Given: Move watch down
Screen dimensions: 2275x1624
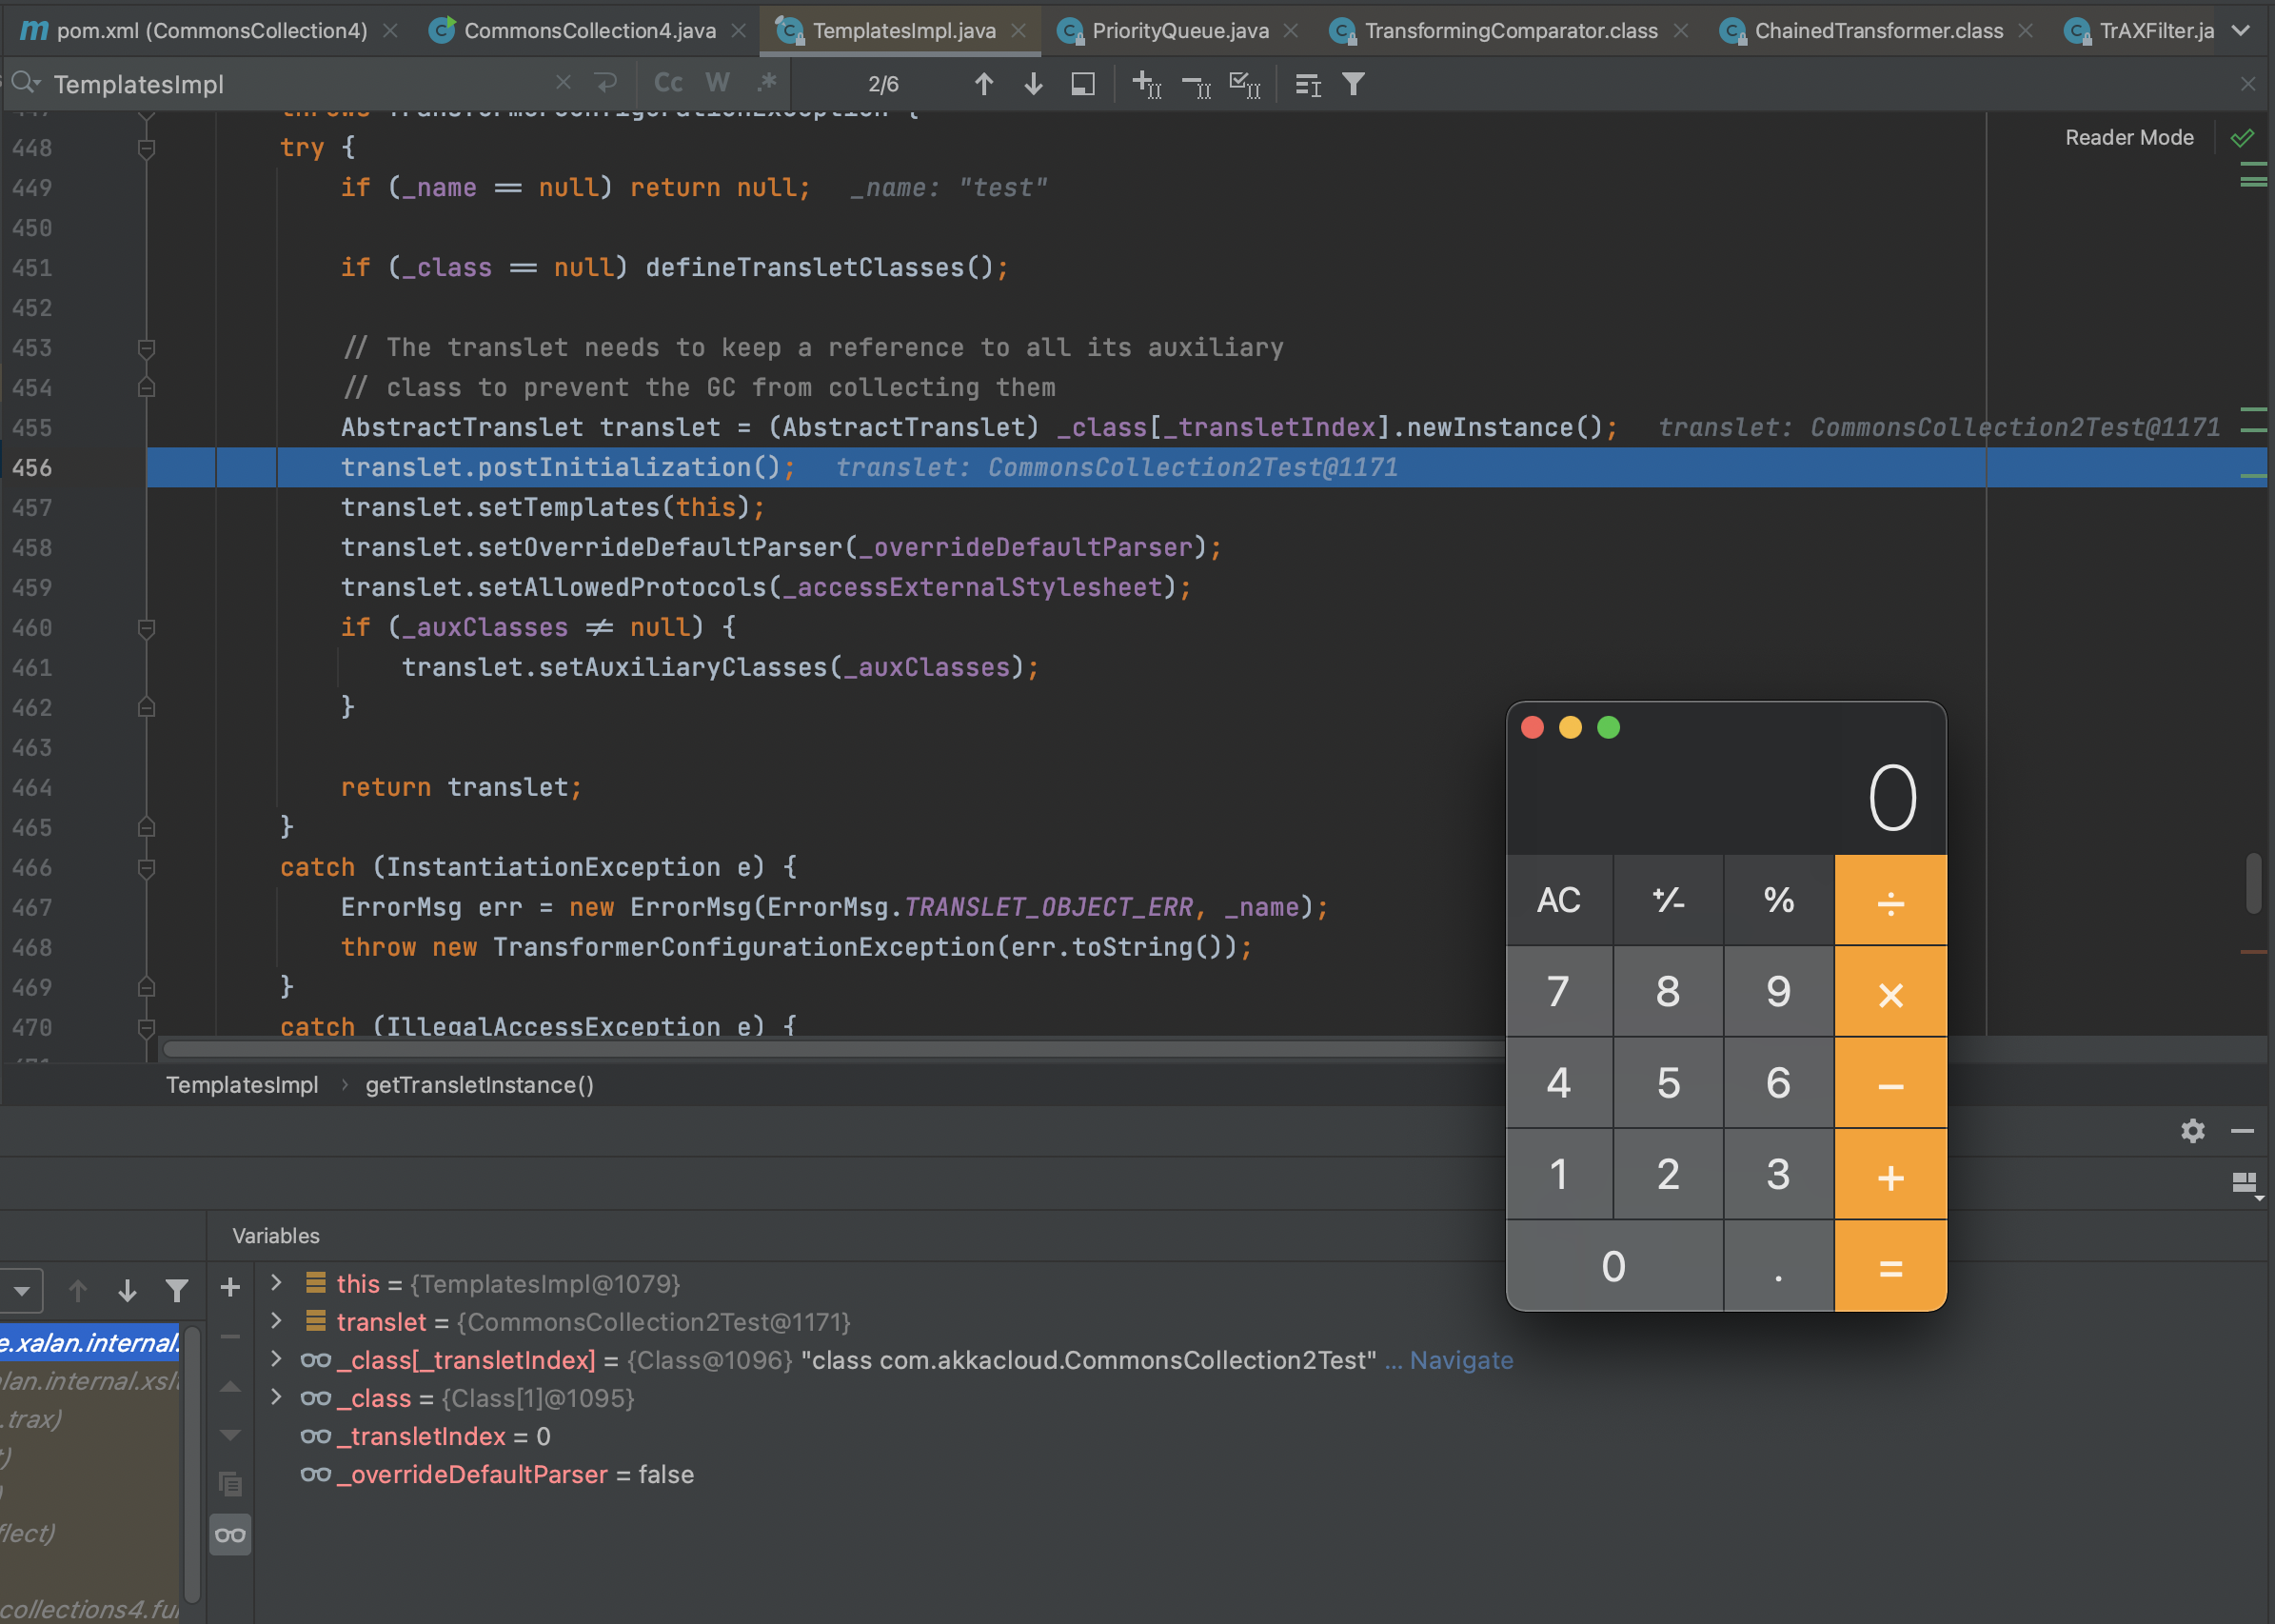Looking at the screenshot, I should pyautogui.click(x=230, y=1435).
